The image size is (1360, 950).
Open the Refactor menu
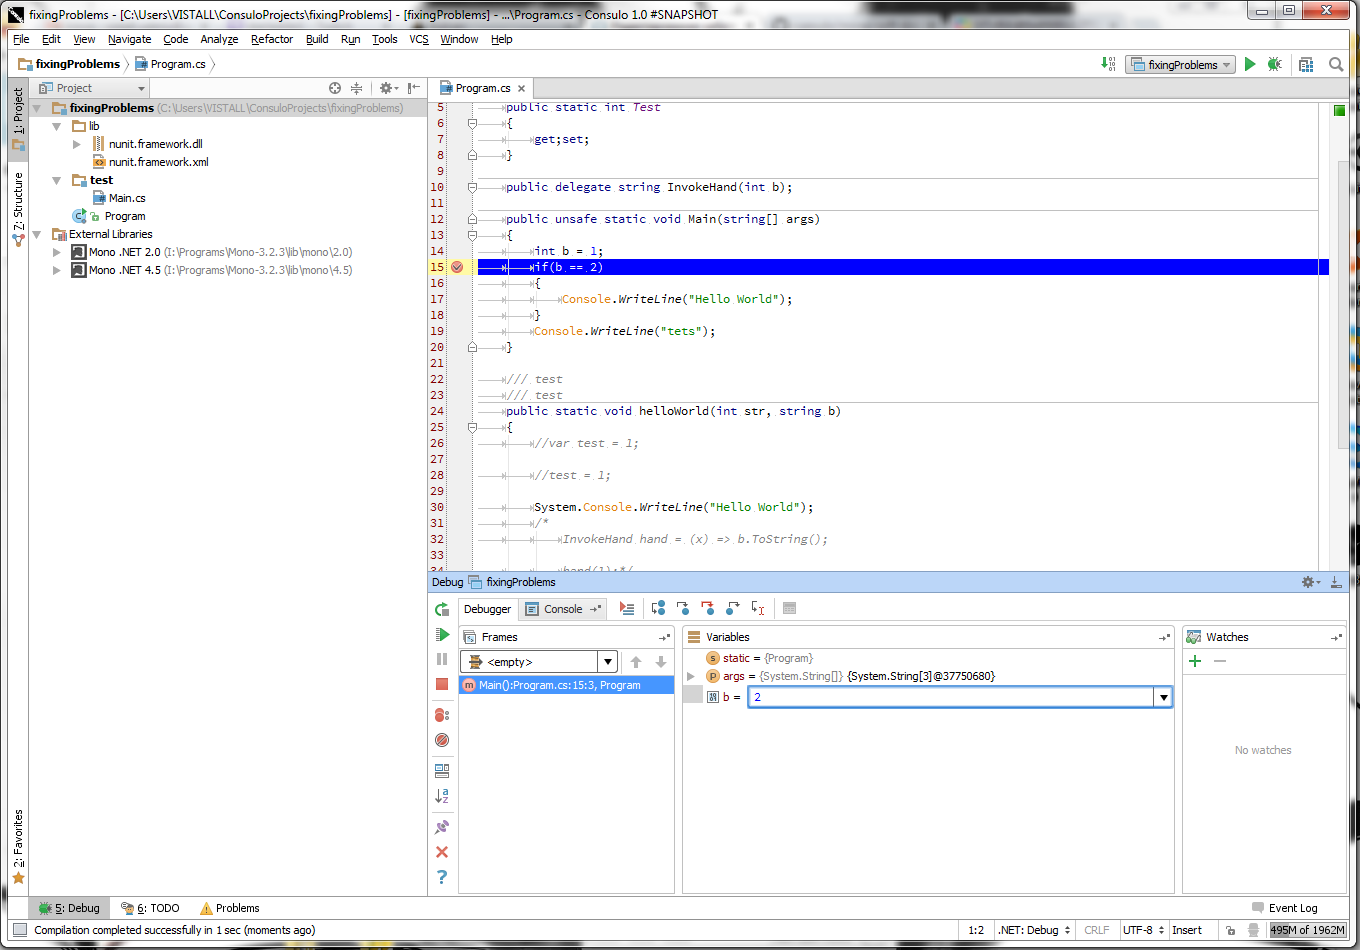click(x=272, y=39)
